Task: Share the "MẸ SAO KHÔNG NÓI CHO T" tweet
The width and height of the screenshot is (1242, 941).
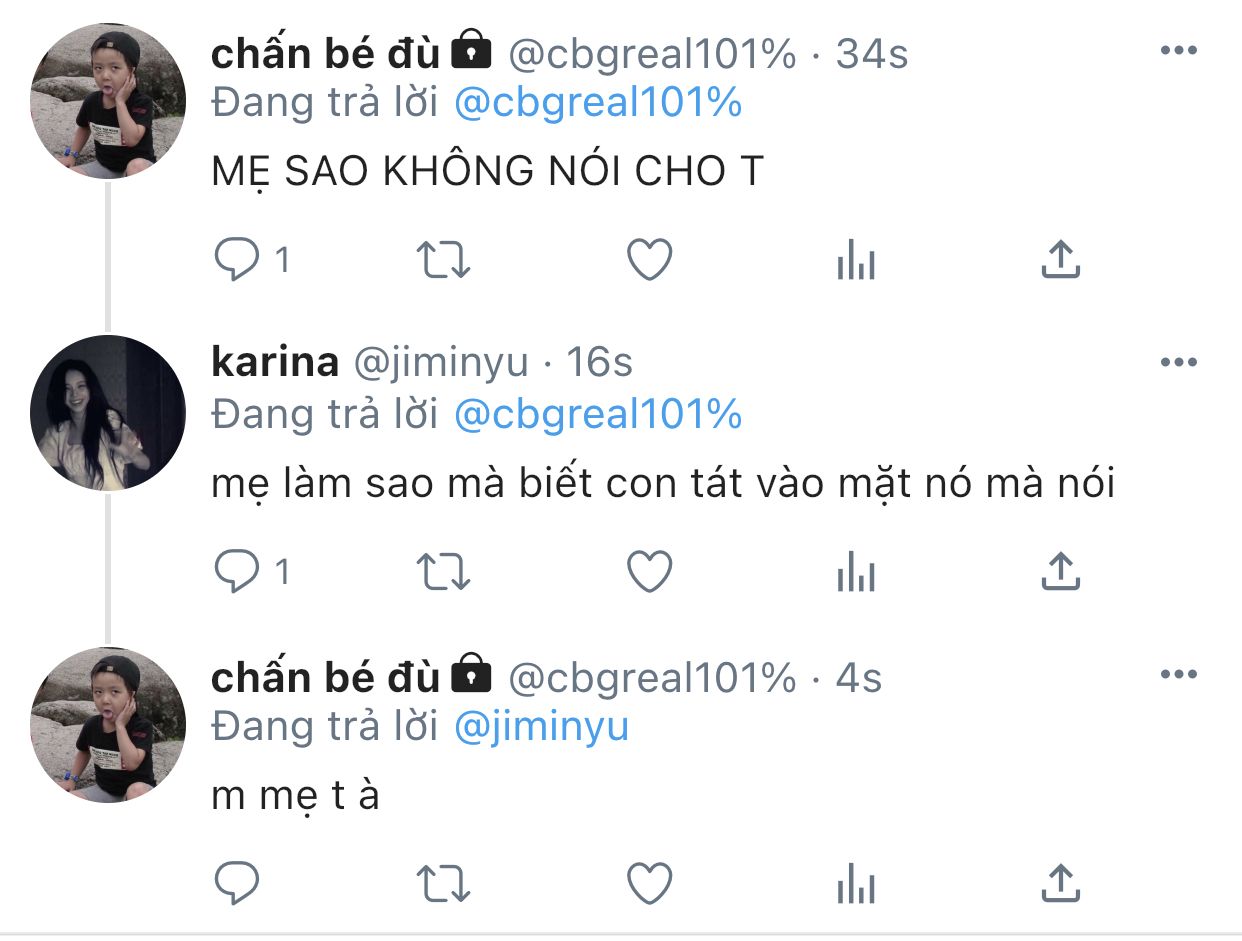Action: tap(1060, 260)
